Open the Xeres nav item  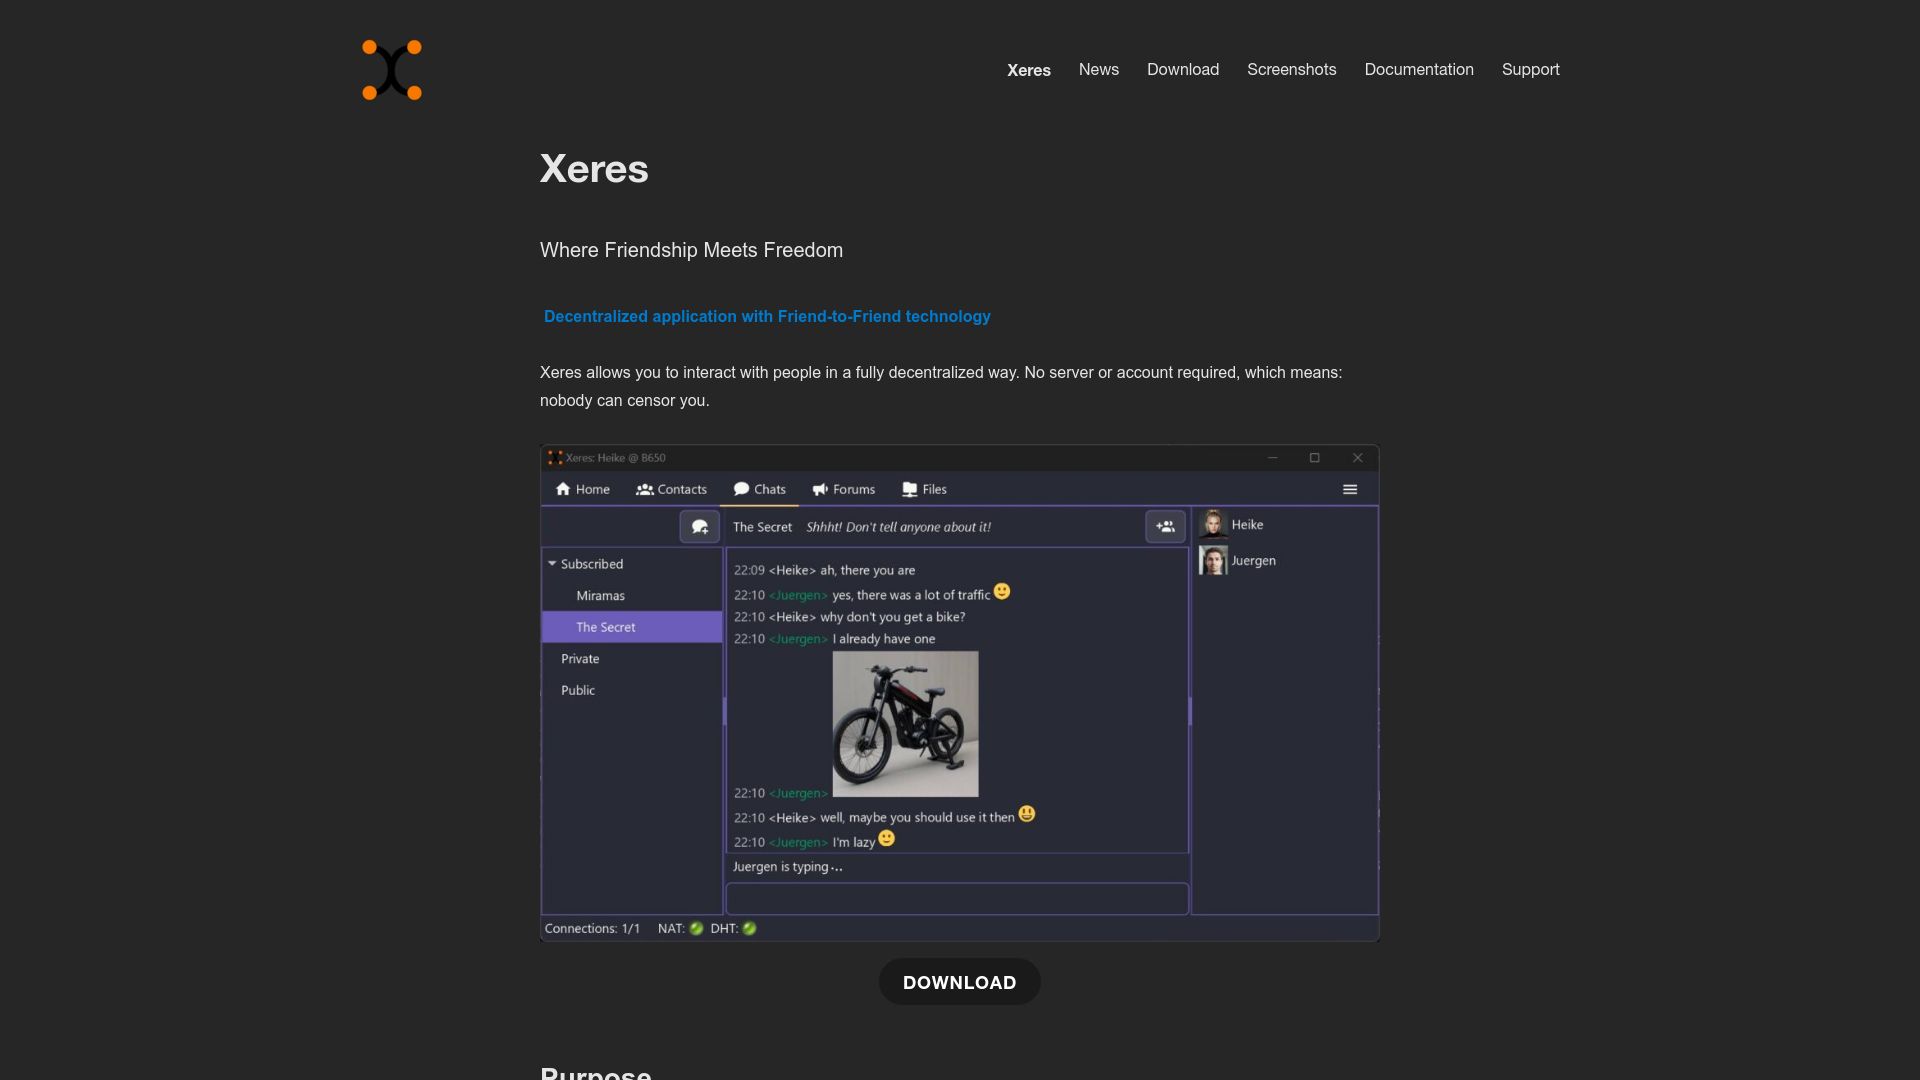(x=1028, y=70)
